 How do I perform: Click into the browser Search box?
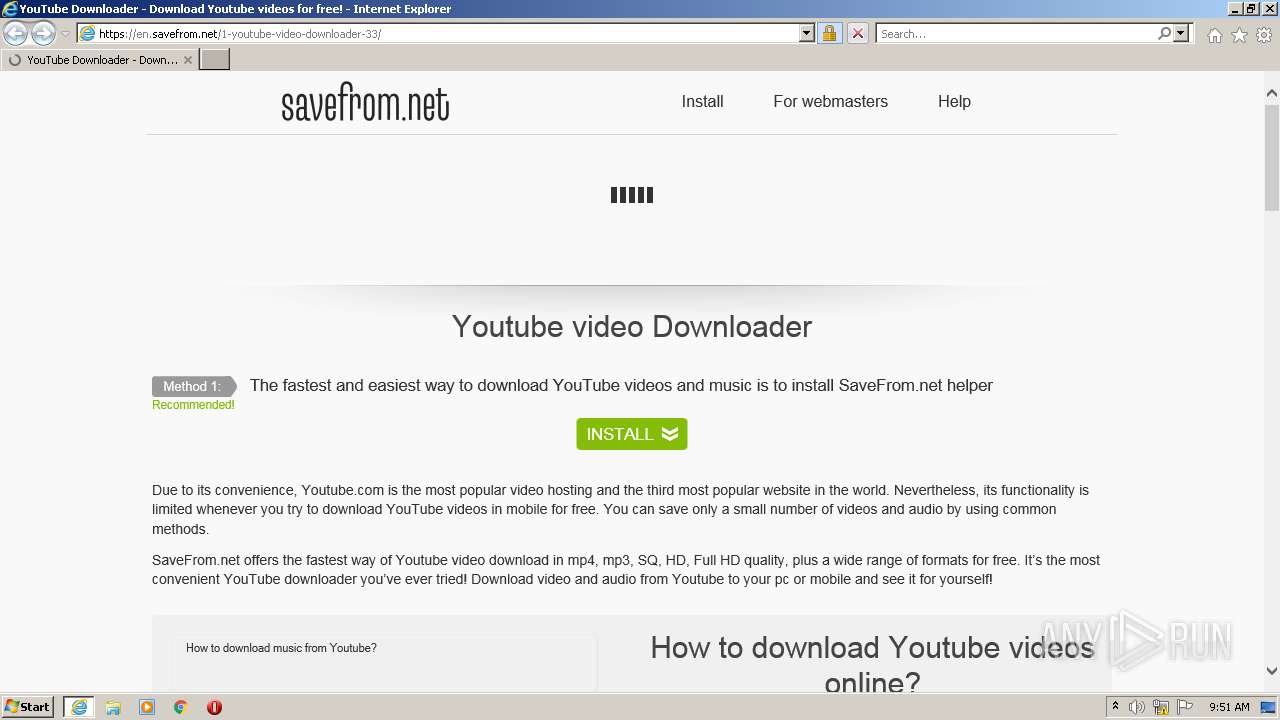[1016, 33]
